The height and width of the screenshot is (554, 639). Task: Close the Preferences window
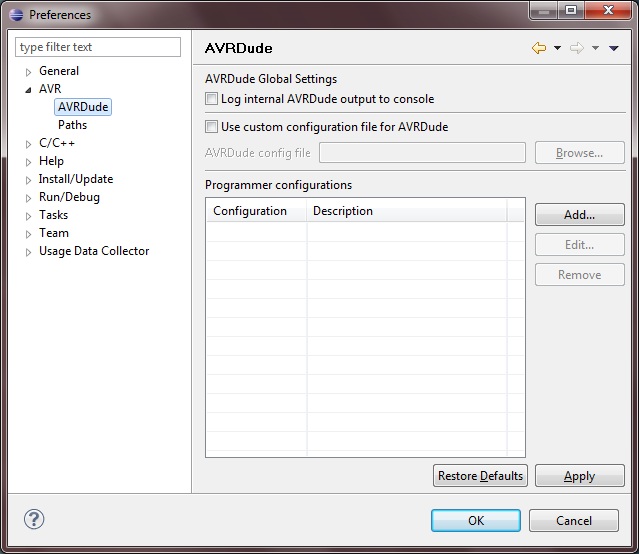(x=608, y=10)
